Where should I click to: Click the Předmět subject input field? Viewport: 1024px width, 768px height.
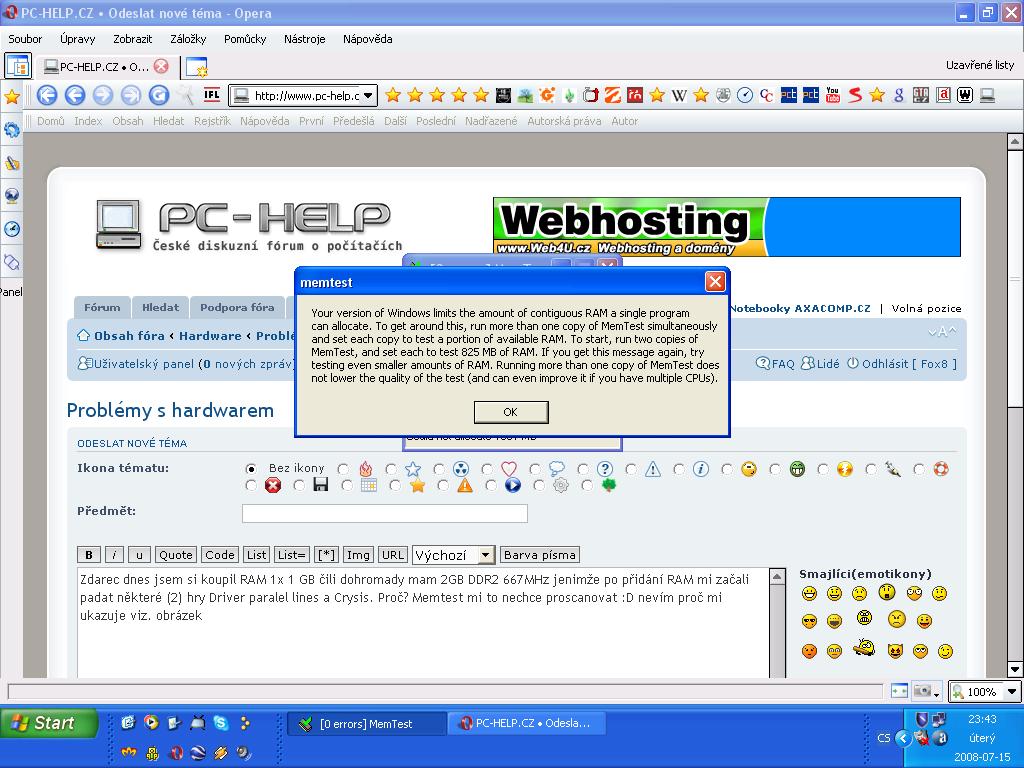tap(385, 513)
